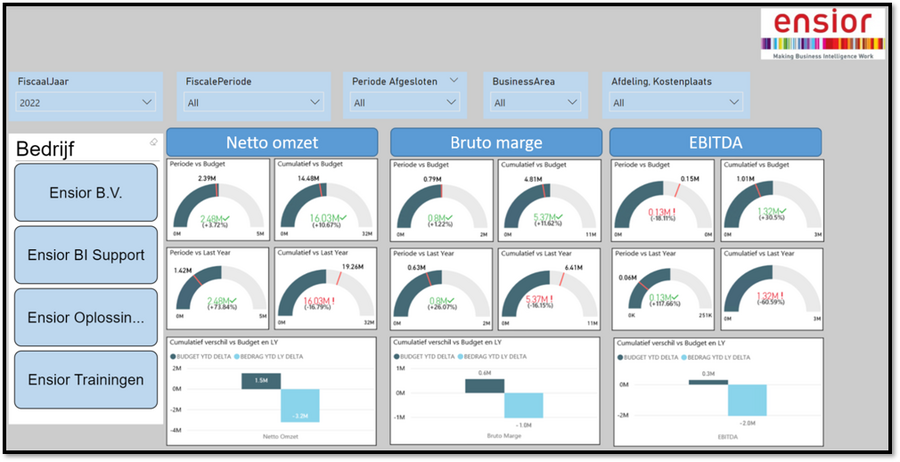Click the (-60.59%) percentage label
This screenshot has width=900, height=462.
click(x=771, y=302)
